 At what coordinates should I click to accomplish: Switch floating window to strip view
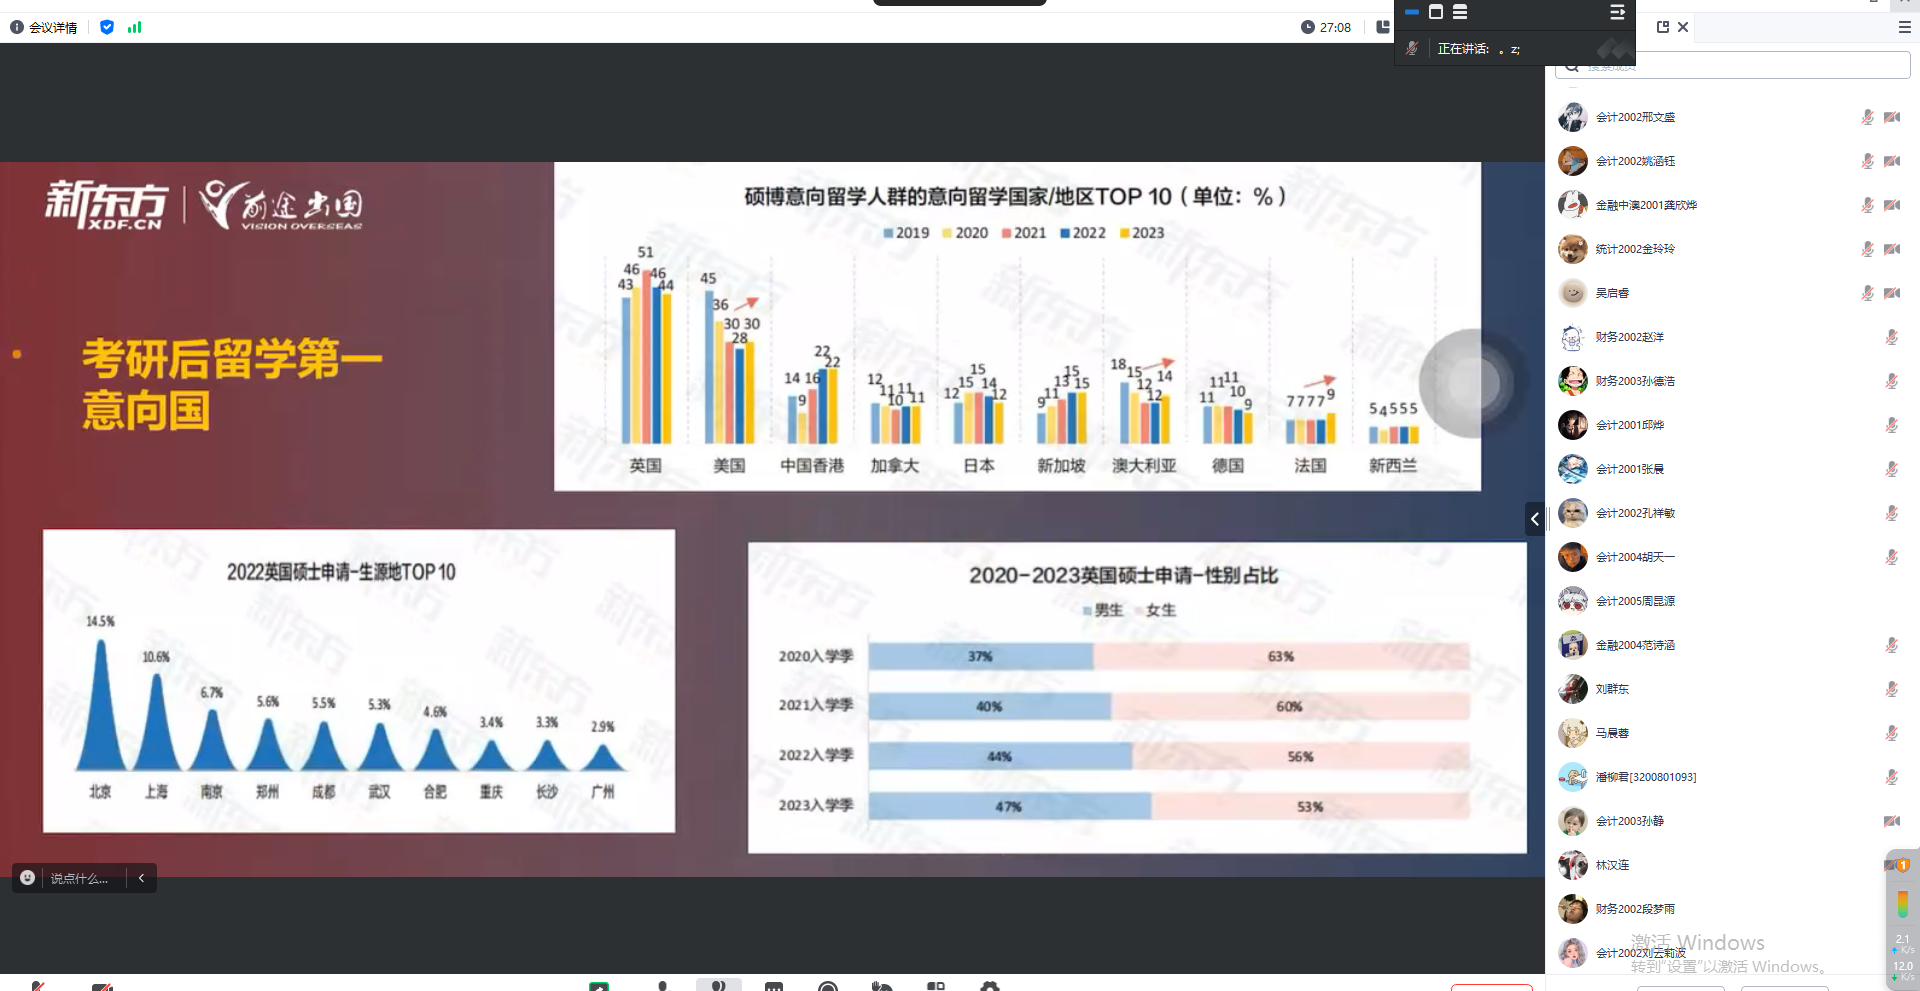(x=1412, y=12)
